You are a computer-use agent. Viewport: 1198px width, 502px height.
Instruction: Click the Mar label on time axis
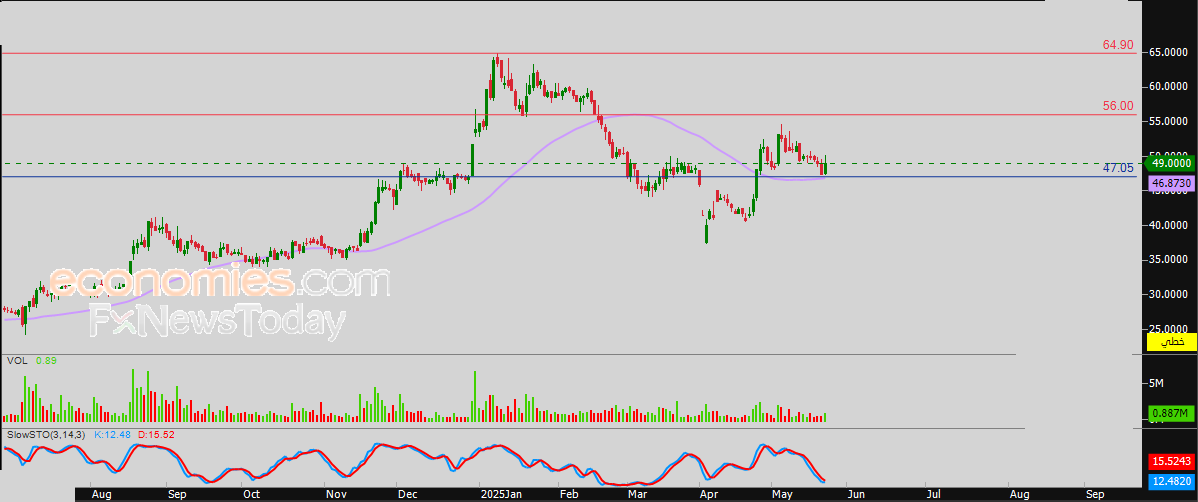click(638, 494)
